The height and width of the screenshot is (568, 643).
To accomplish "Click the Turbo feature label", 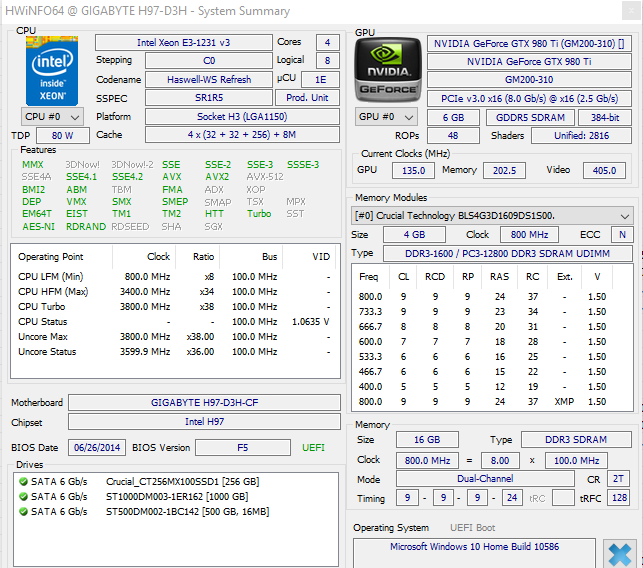I will click(259, 214).
